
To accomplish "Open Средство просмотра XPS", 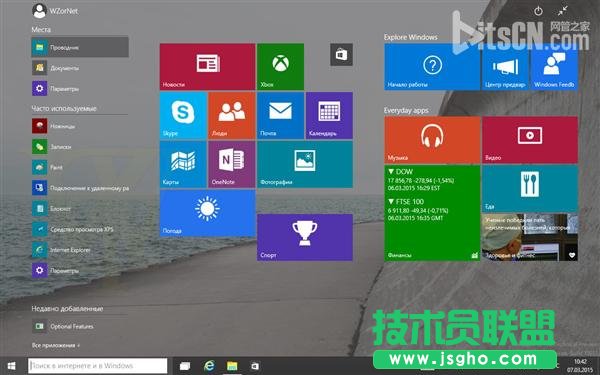I will 80,229.
